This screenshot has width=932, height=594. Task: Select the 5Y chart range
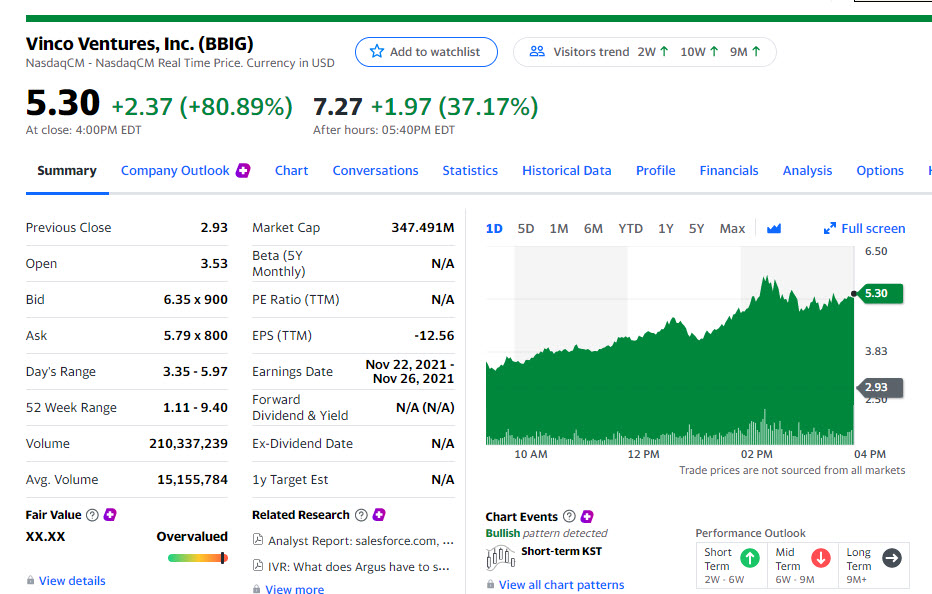tap(696, 228)
